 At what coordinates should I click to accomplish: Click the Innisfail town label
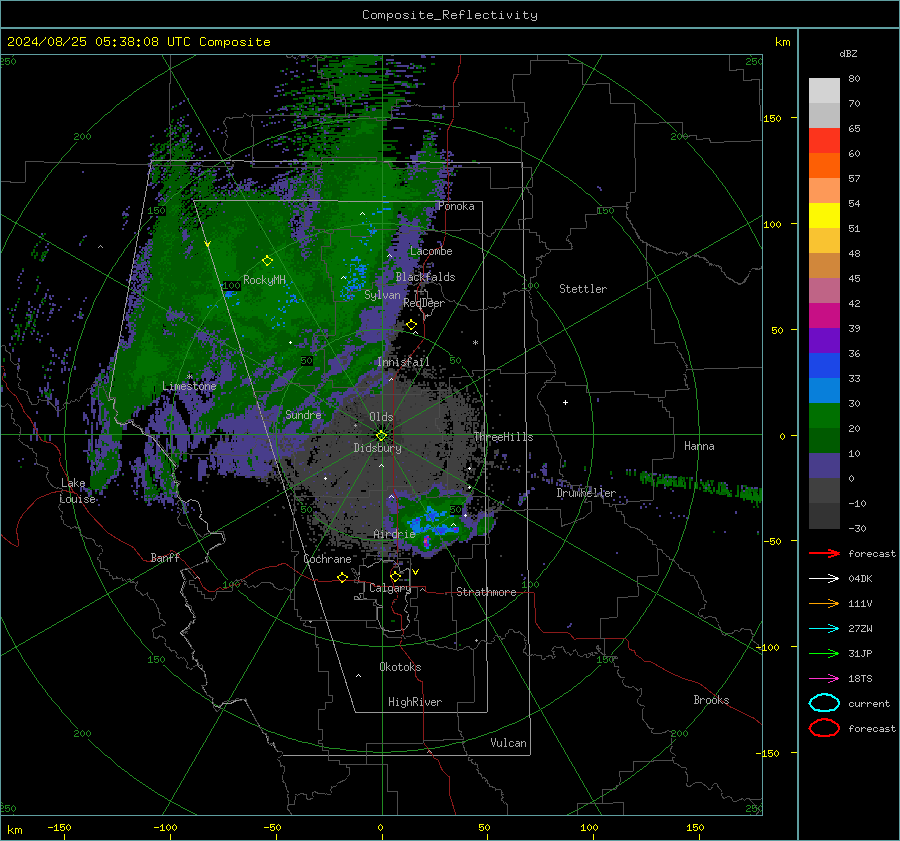pos(403,362)
